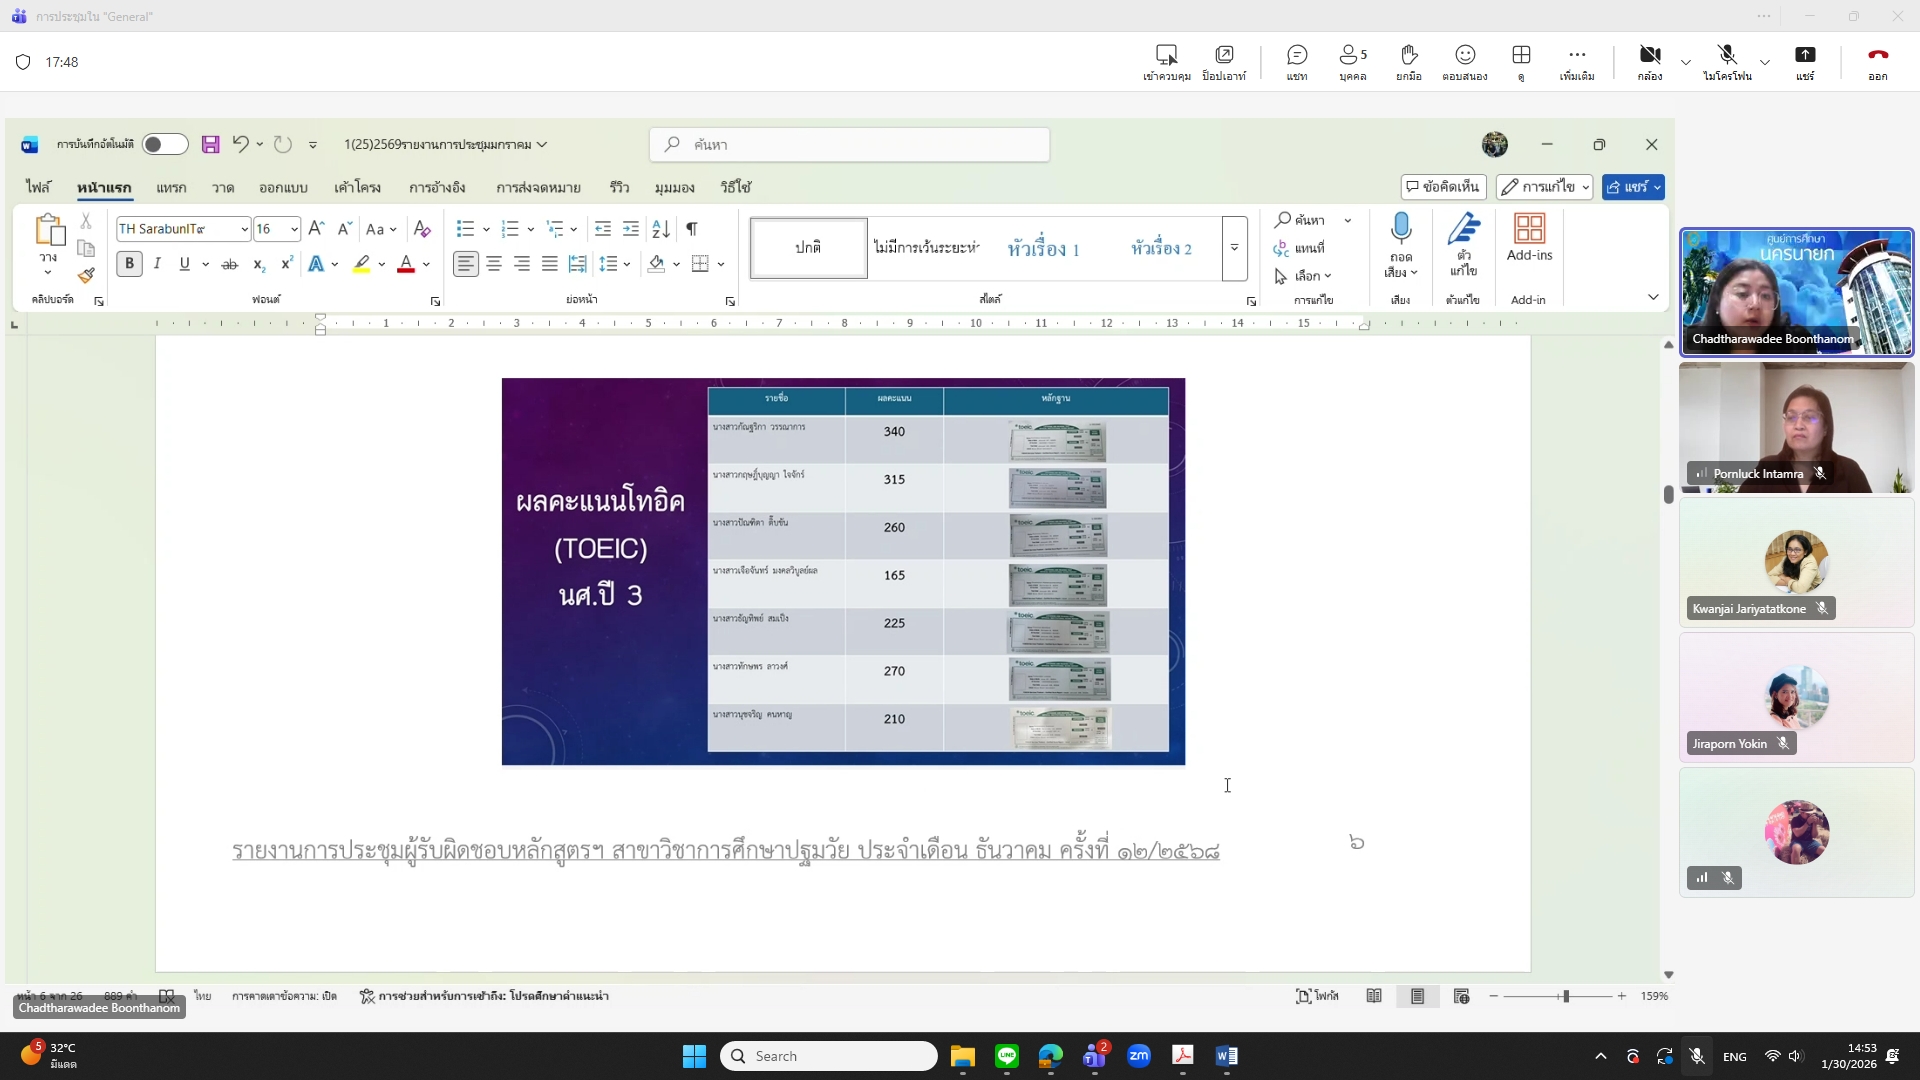Image resolution: width=1920 pixels, height=1080 pixels.
Task: Open the font size 16 dropdown
Action: click(x=294, y=229)
